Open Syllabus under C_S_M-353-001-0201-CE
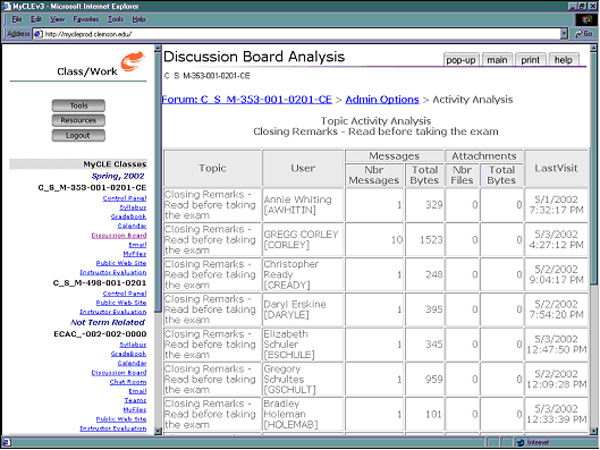Viewport: 600px width, 450px height. [x=133, y=207]
